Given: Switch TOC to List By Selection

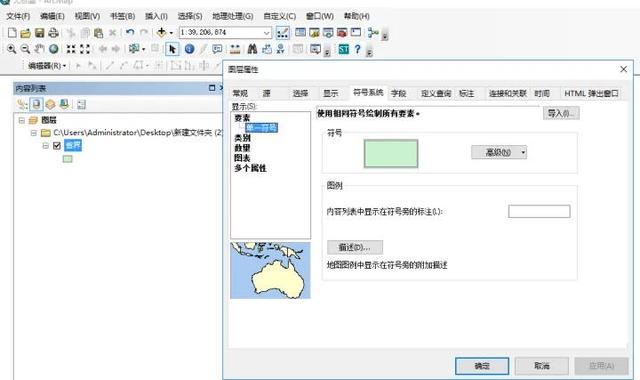Looking at the screenshot, I should [x=64, y=104].
